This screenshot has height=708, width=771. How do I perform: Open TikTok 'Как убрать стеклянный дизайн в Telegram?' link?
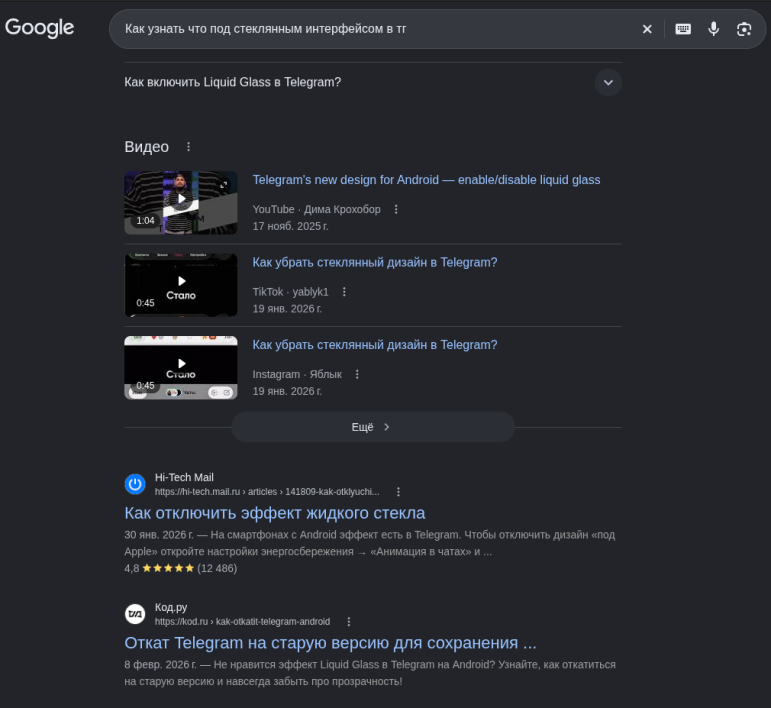(x=375, y=263)
